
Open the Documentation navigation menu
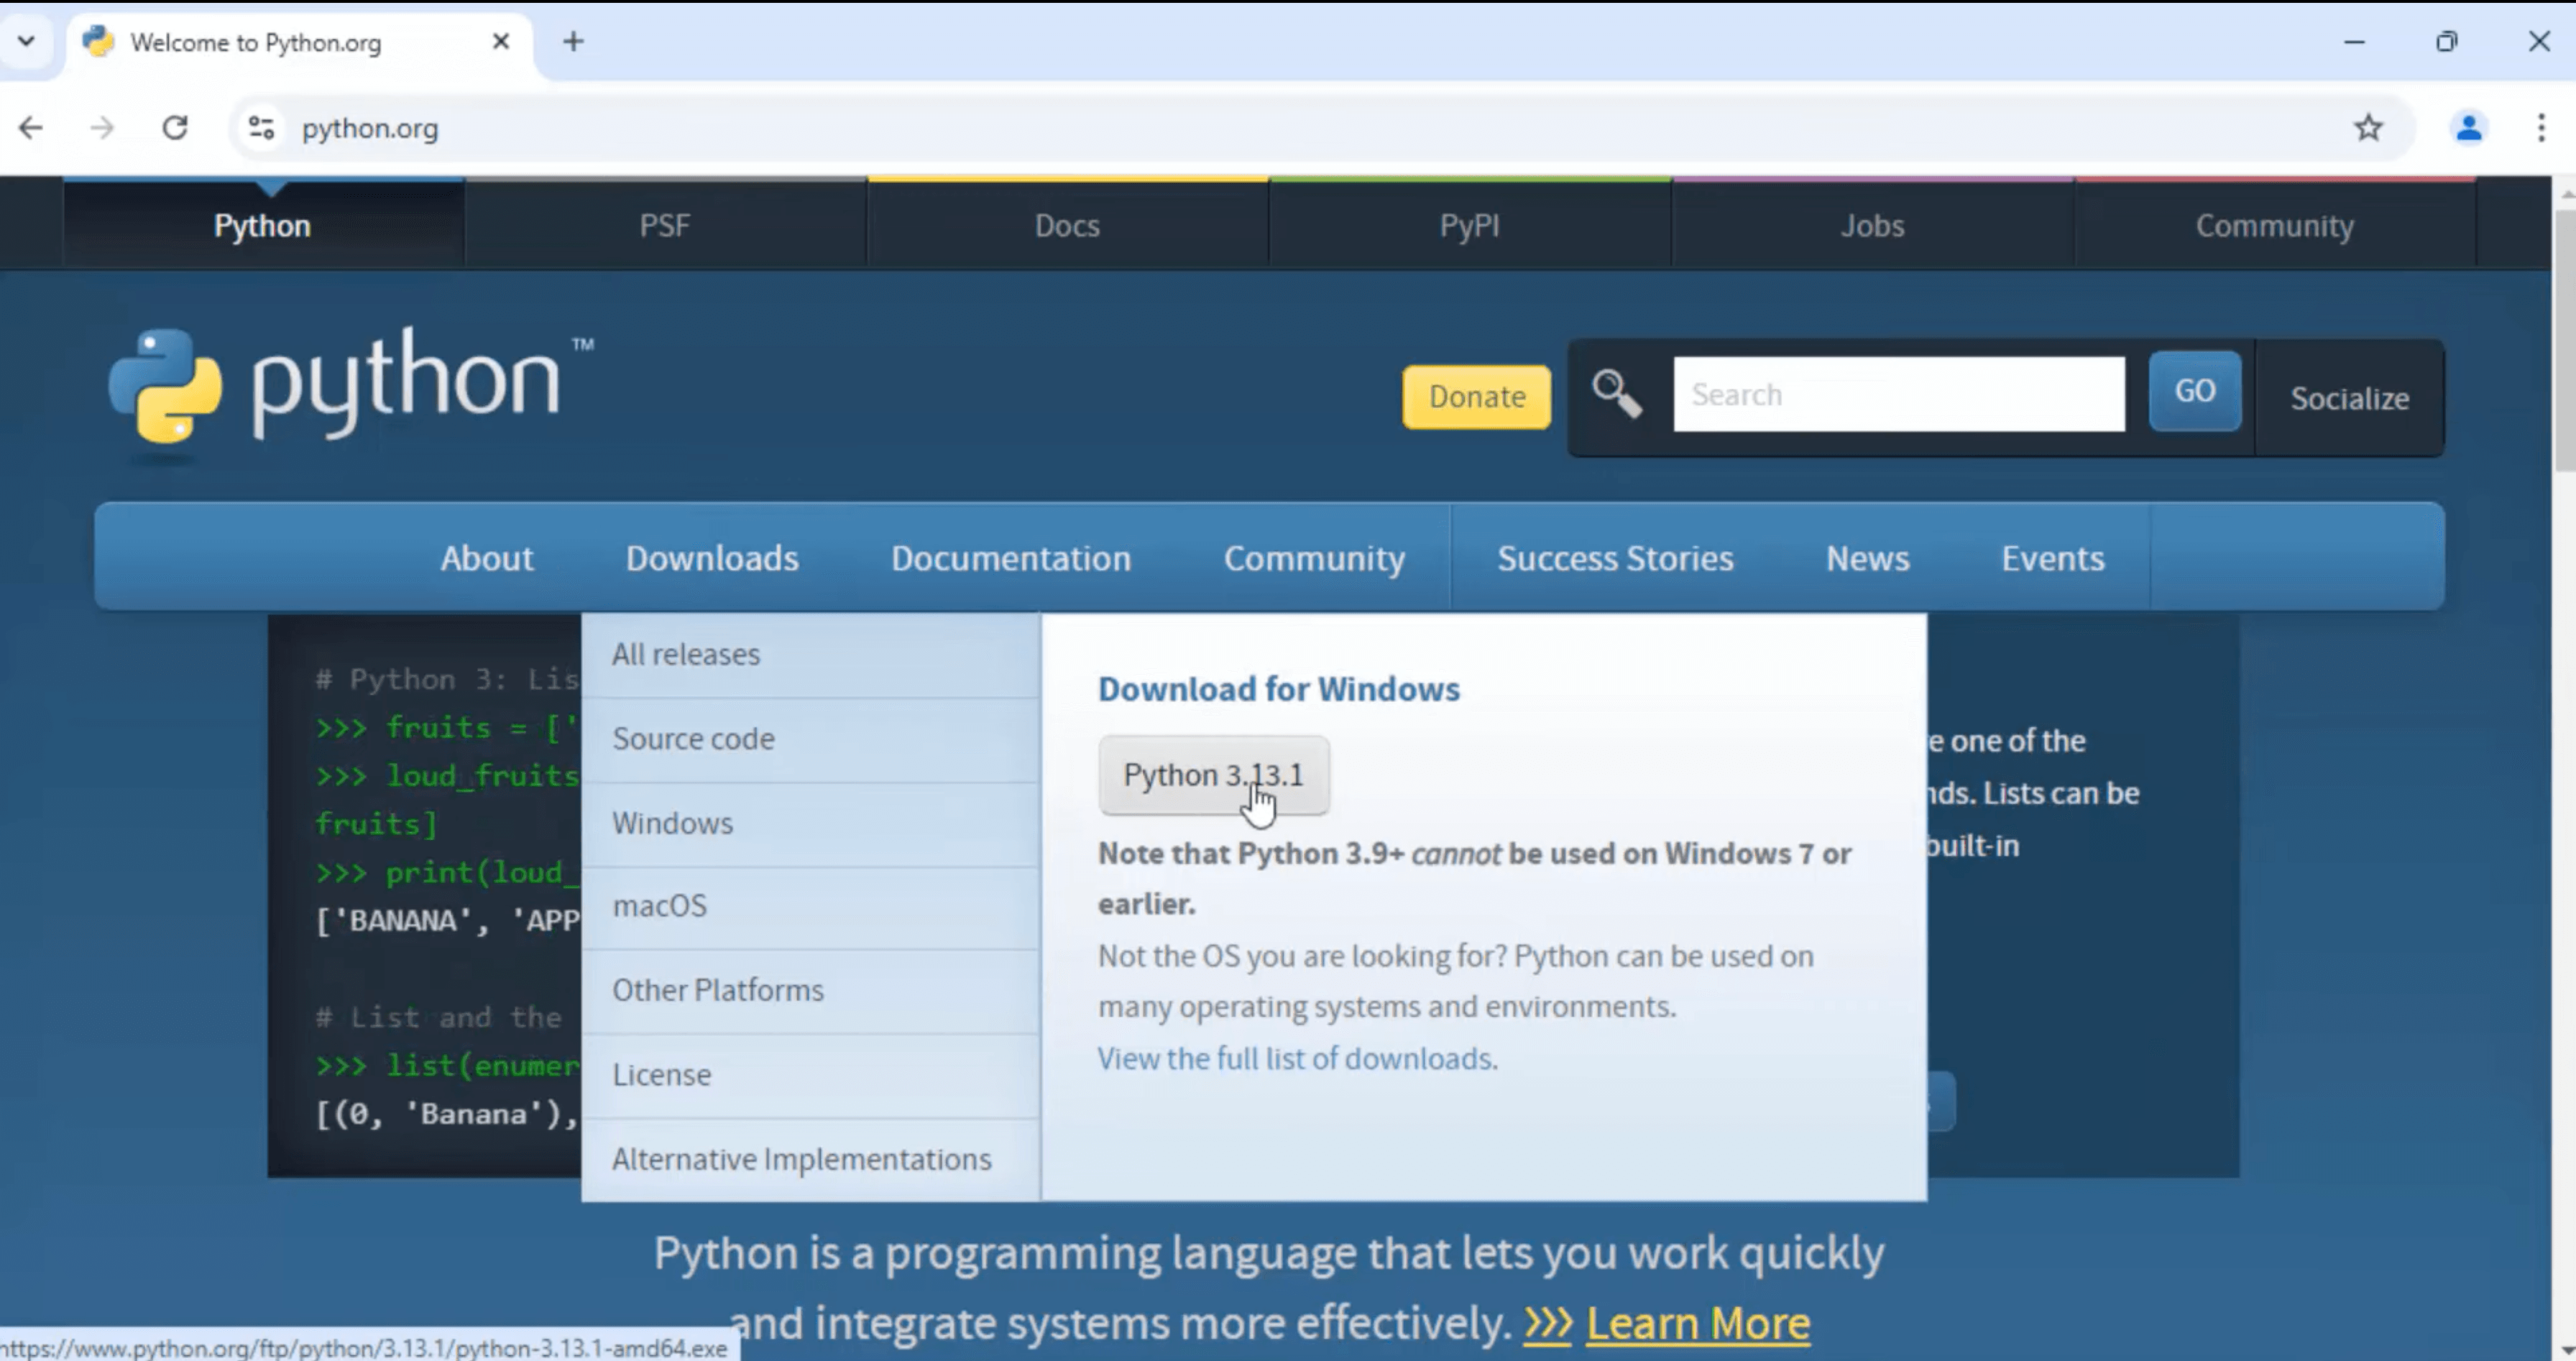pos(1011,558)
